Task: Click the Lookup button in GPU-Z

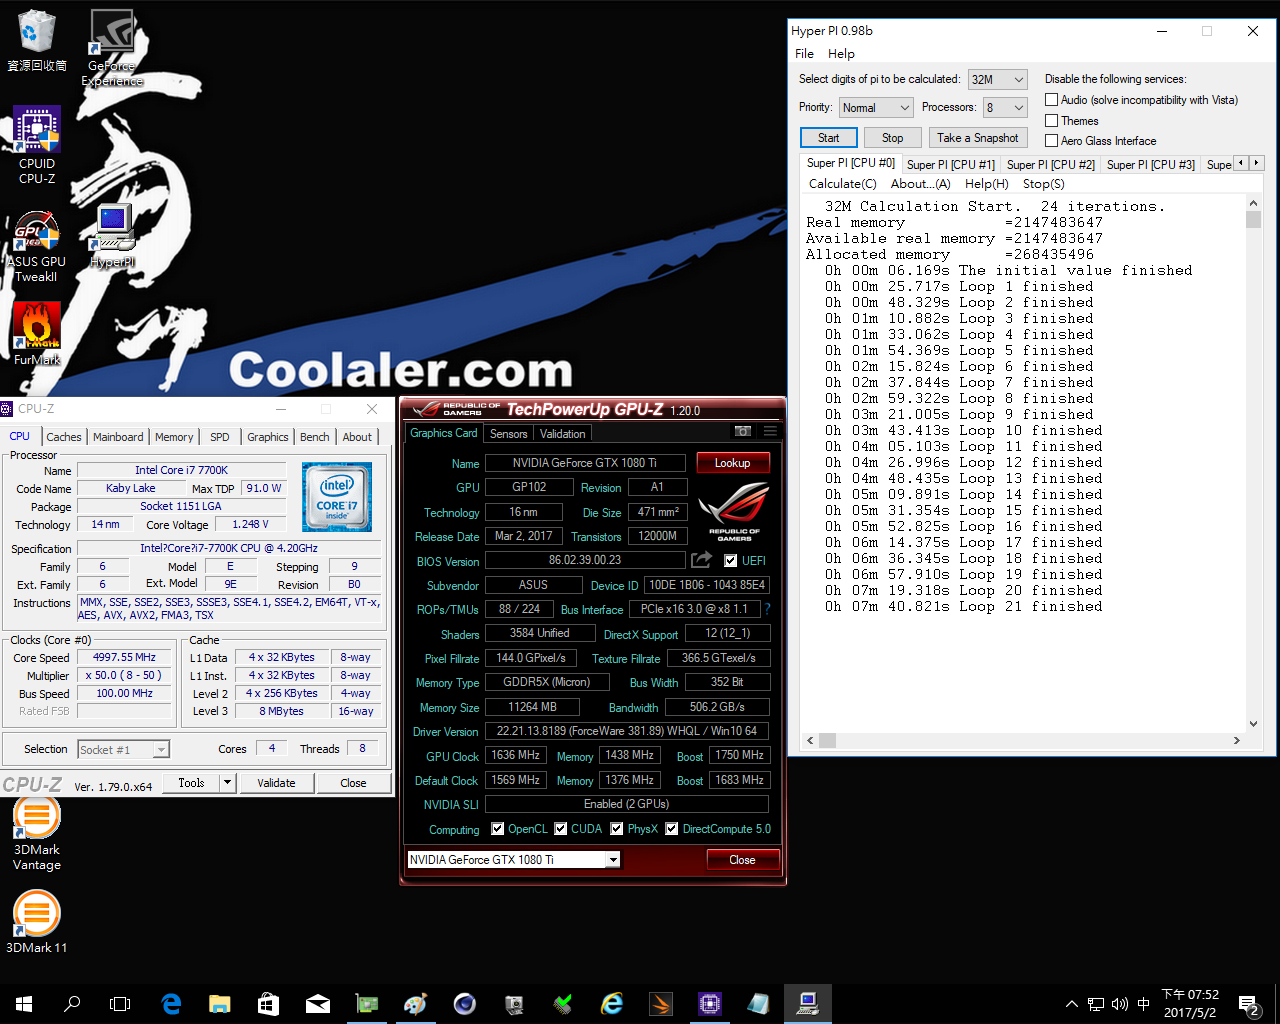Action: 732,463
